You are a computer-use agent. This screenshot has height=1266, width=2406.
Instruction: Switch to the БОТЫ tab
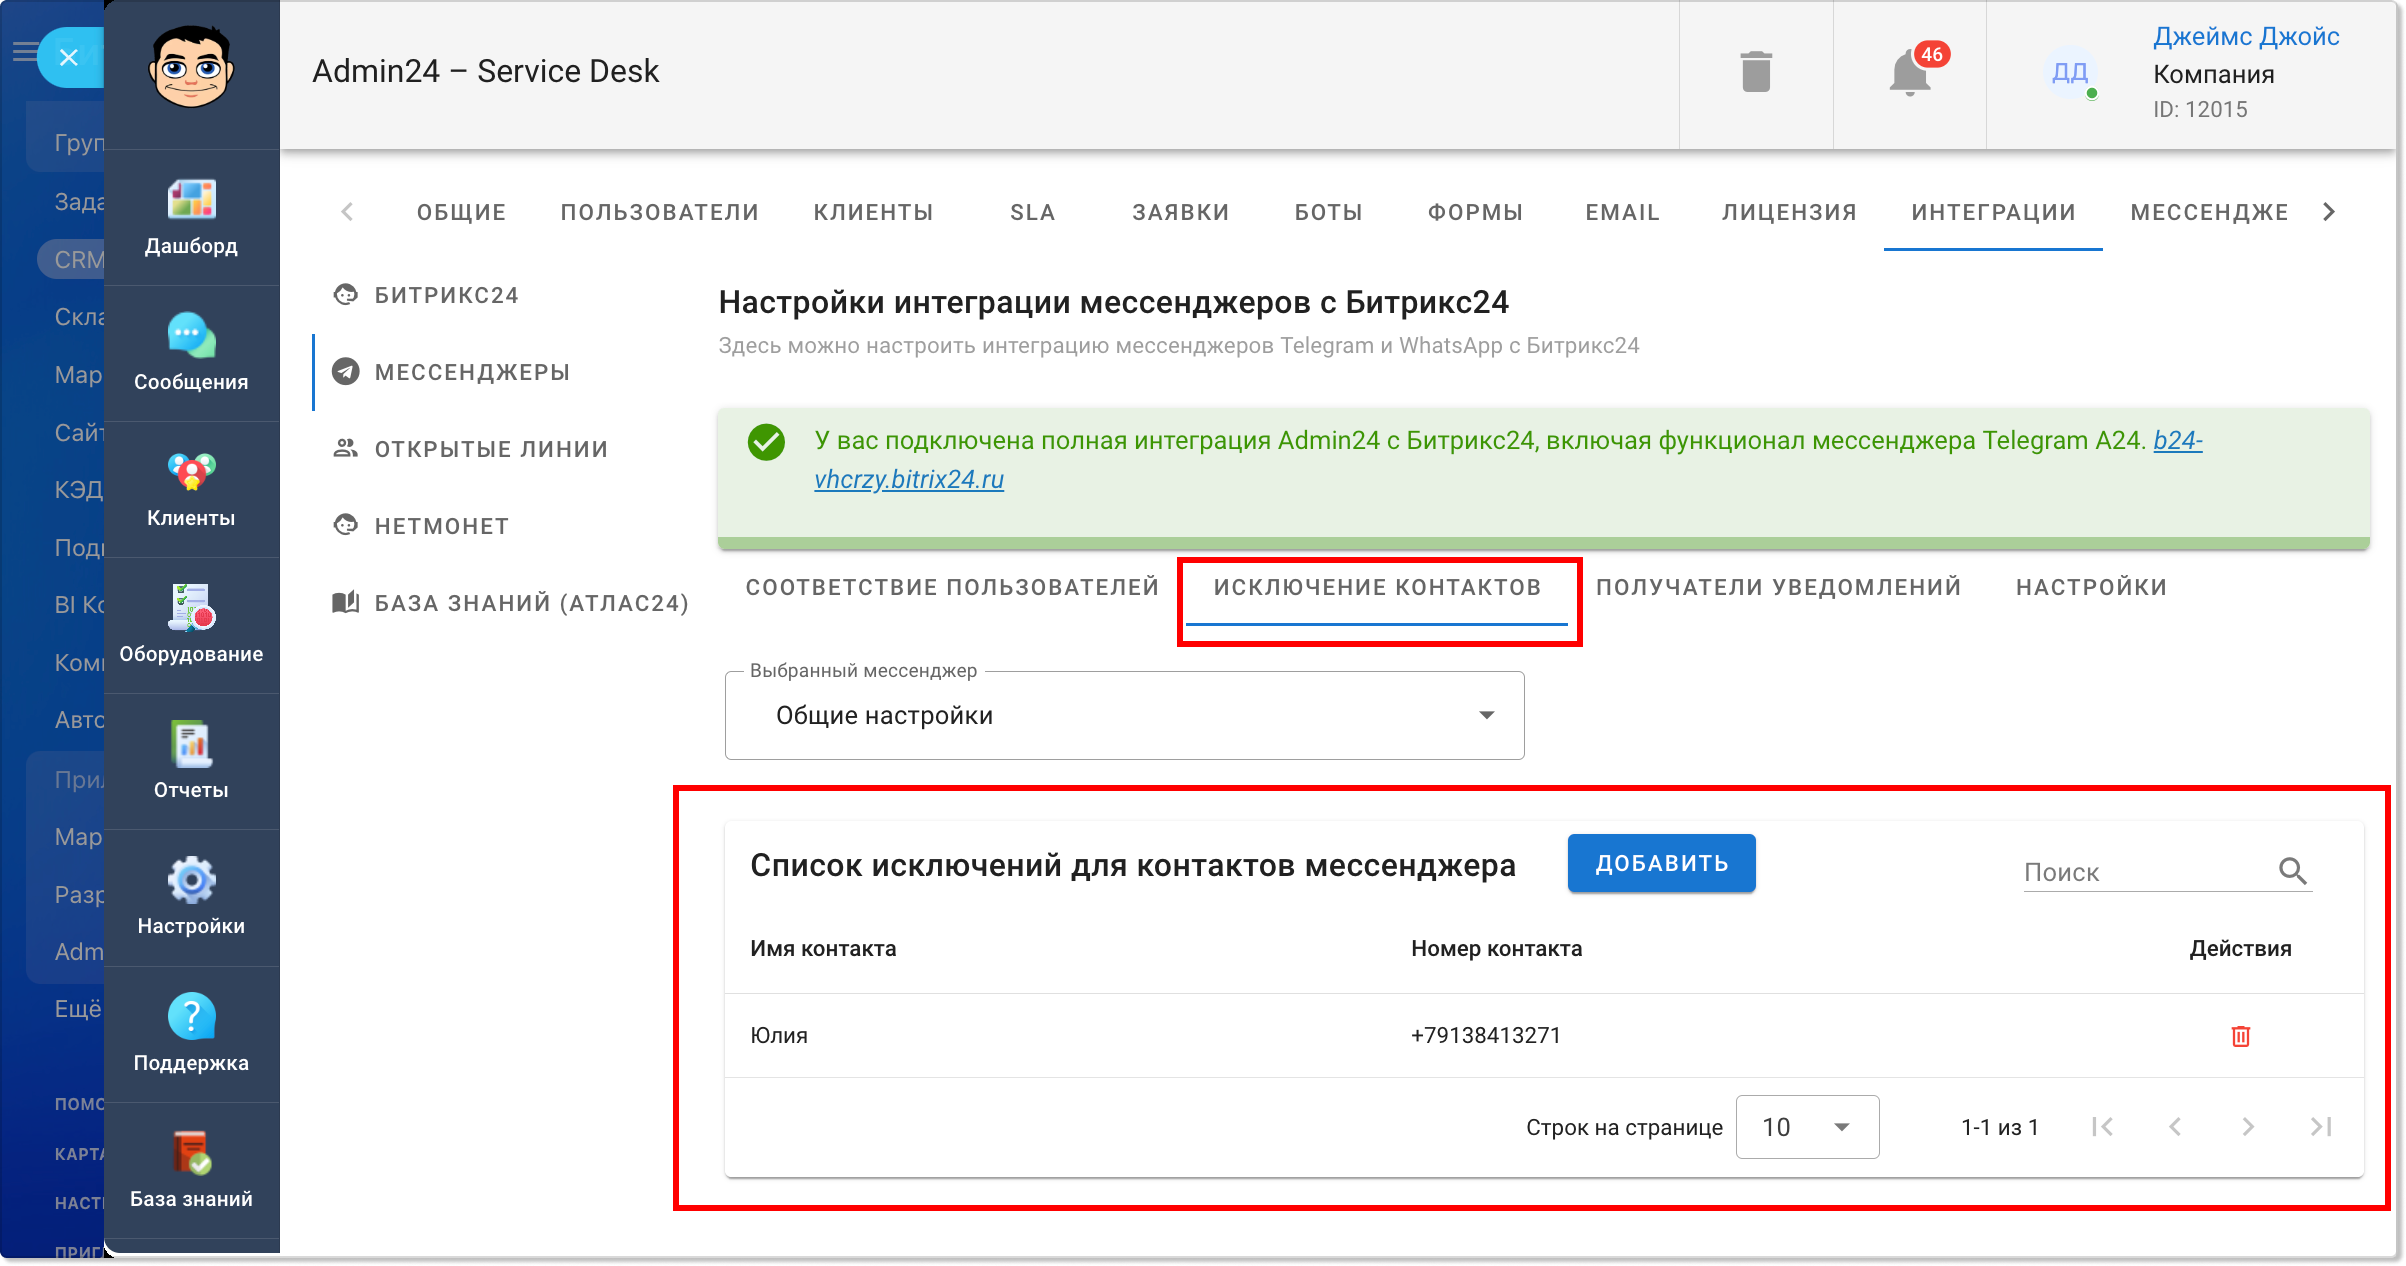[1328, 212]
